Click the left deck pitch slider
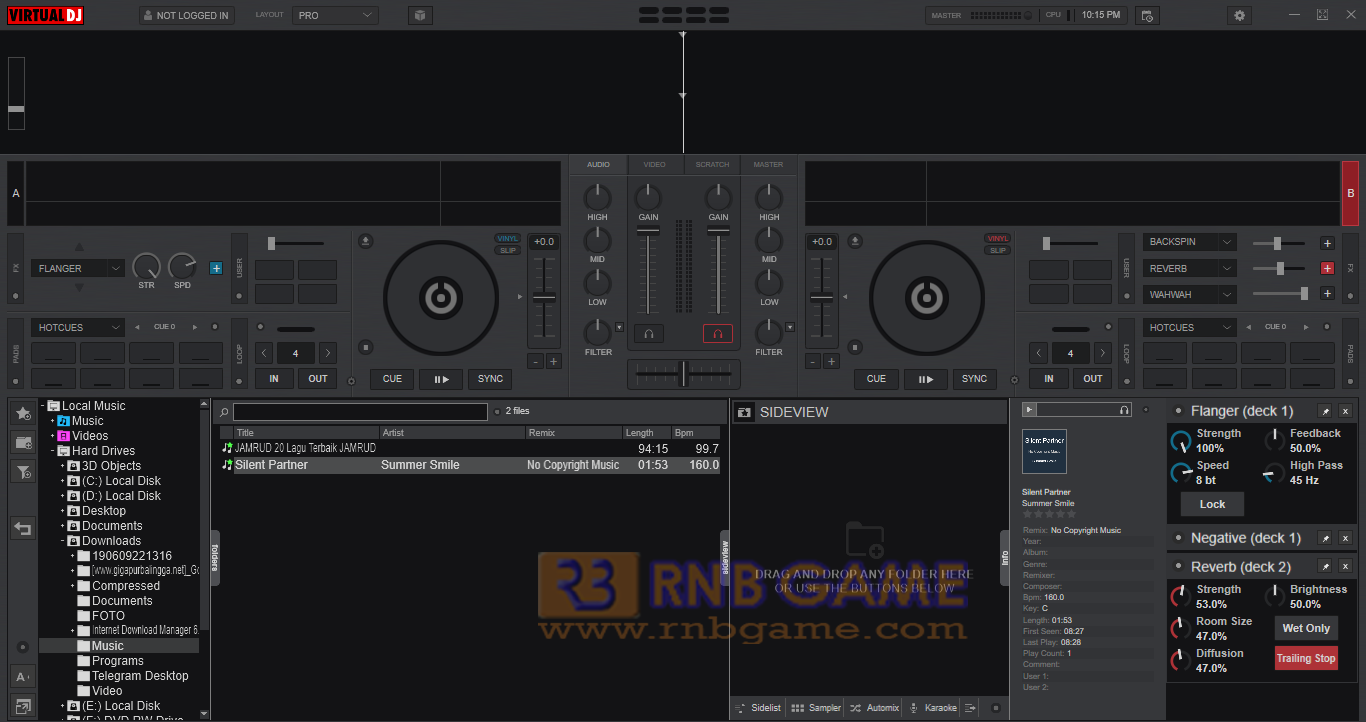 pos(544,297)
